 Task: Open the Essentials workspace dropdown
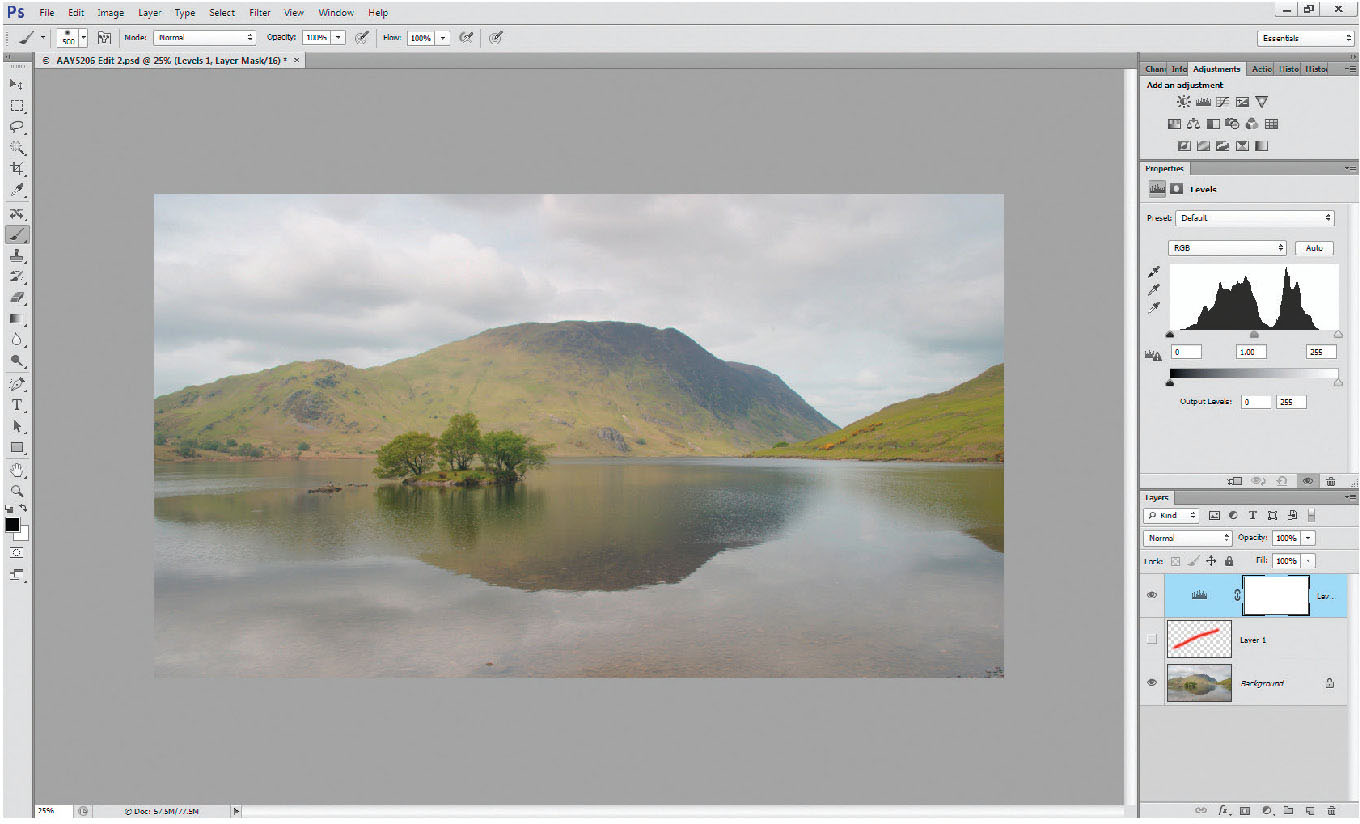pos(1306,38)
